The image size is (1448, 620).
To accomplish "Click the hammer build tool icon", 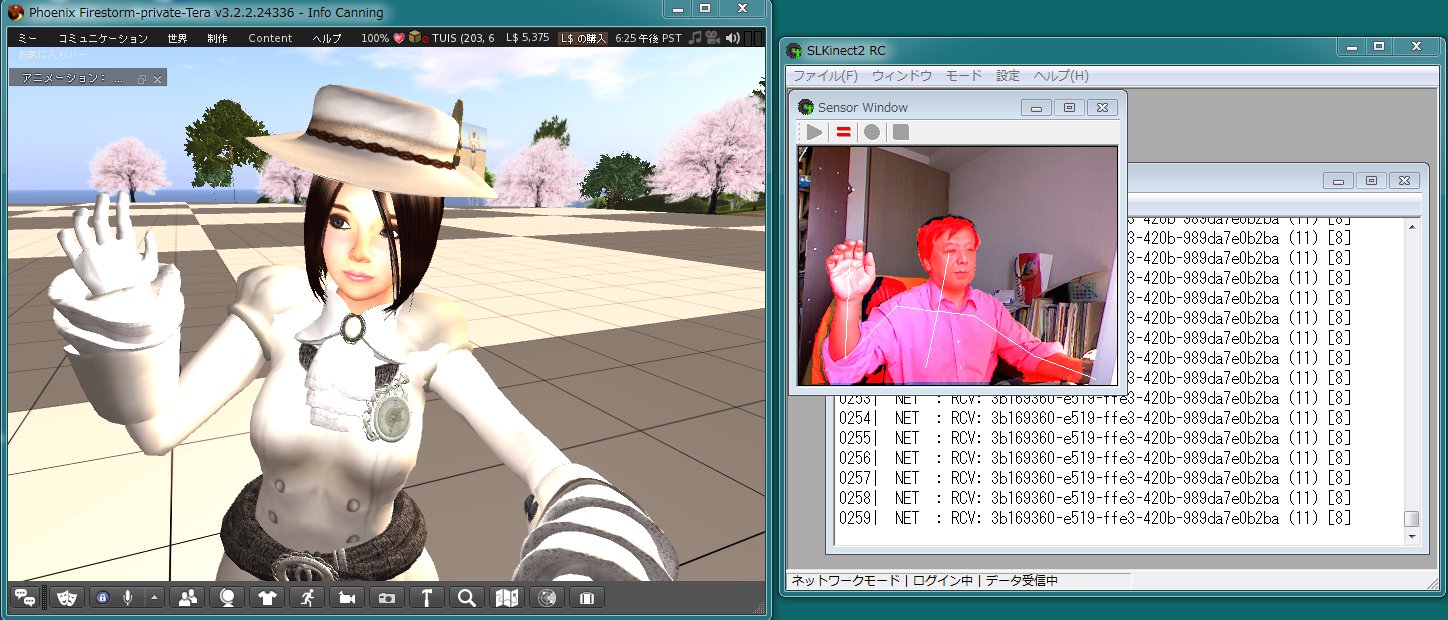I will tap(426, 597).
